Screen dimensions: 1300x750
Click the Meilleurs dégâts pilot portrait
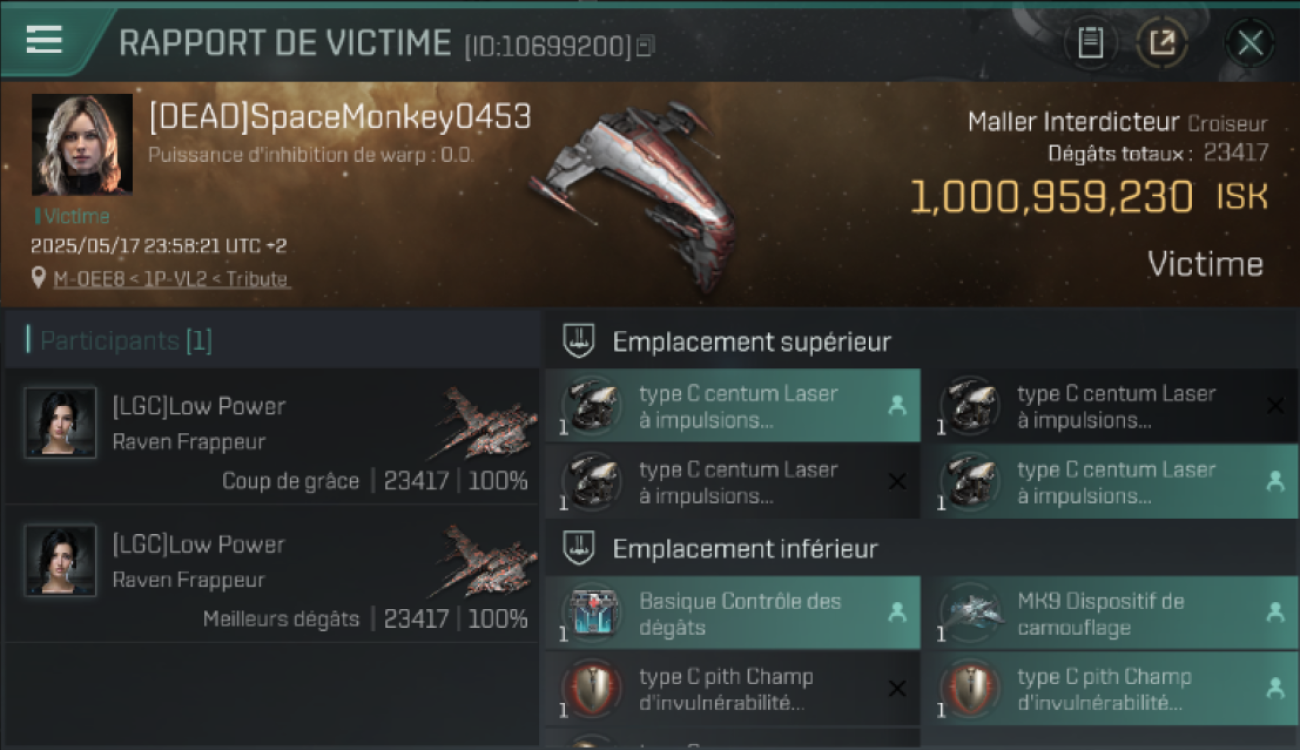point(61,561)
